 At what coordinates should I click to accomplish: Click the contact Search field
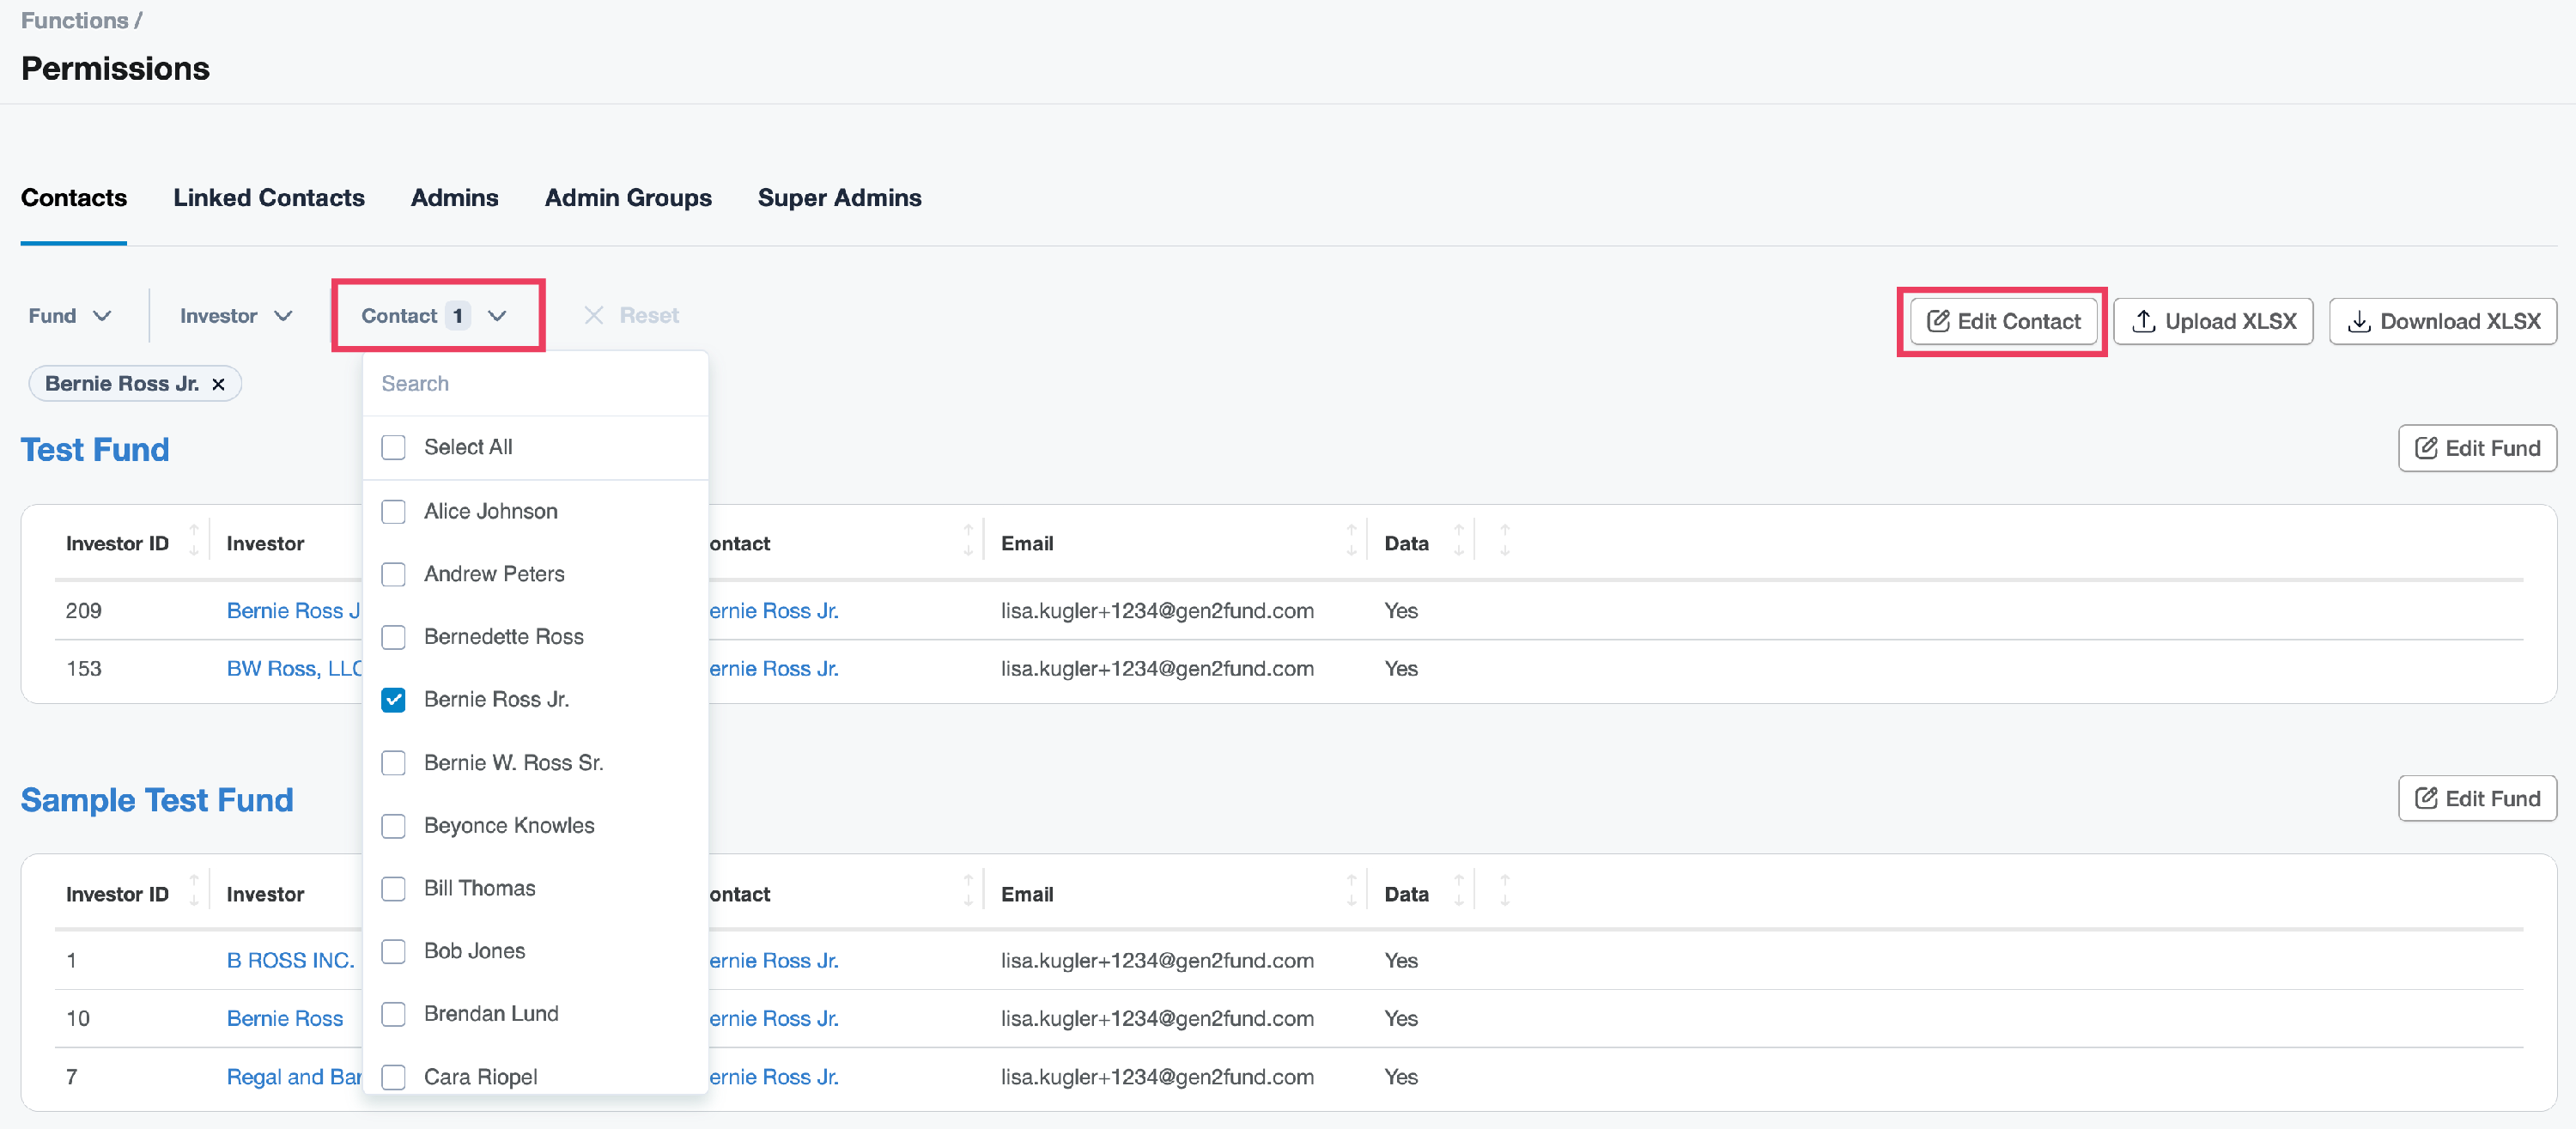[535, 384]
